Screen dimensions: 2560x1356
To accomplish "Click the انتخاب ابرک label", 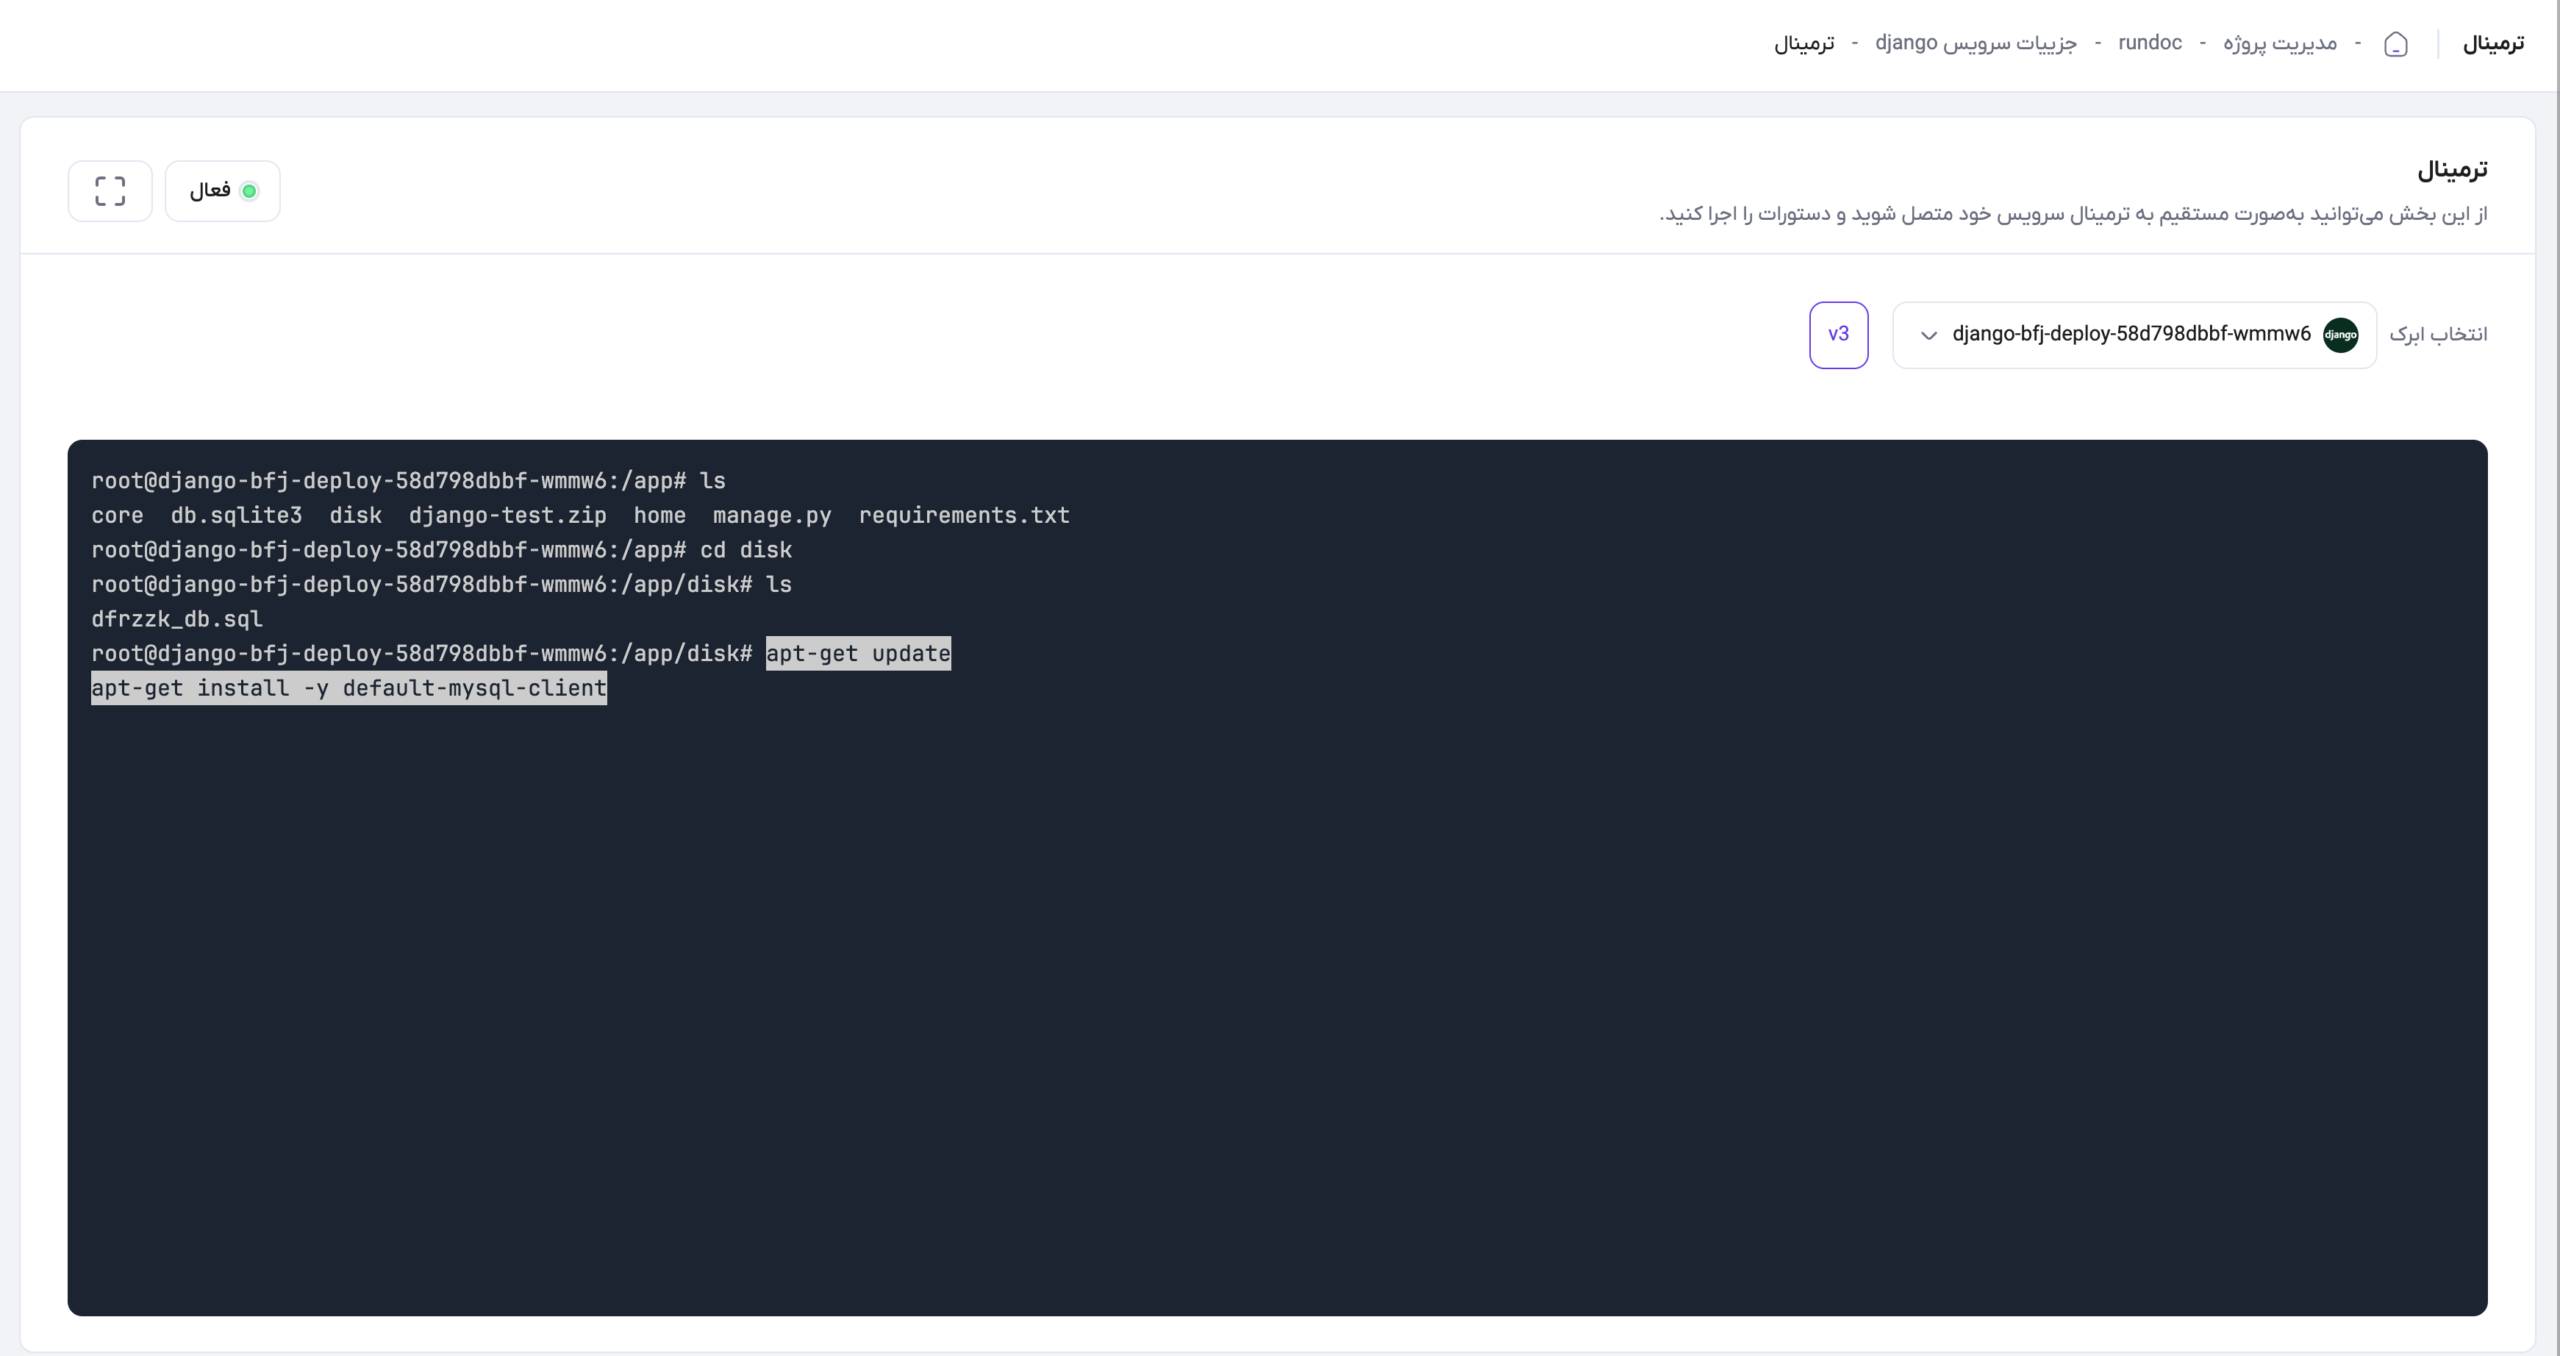I will coord(2438,334).
